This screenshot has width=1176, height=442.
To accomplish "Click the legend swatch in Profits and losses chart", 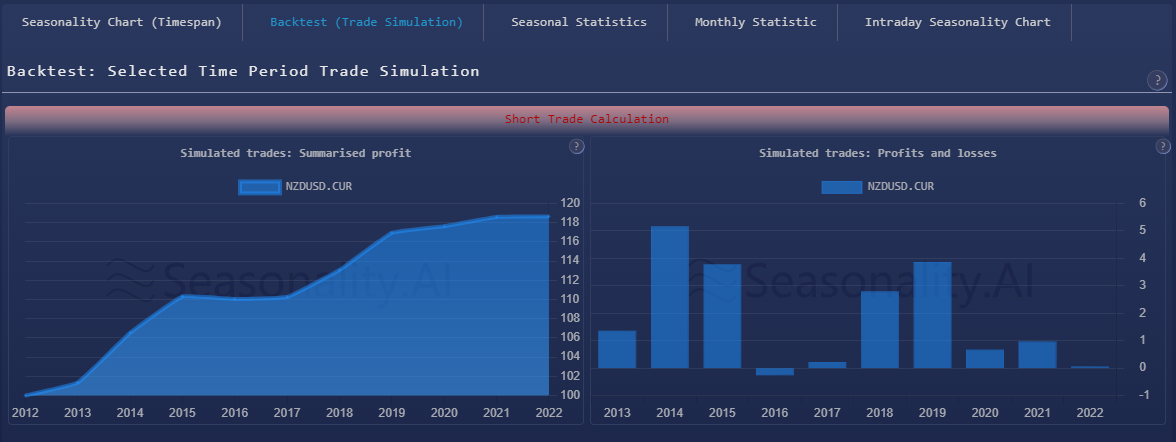I will pos(841,186).
